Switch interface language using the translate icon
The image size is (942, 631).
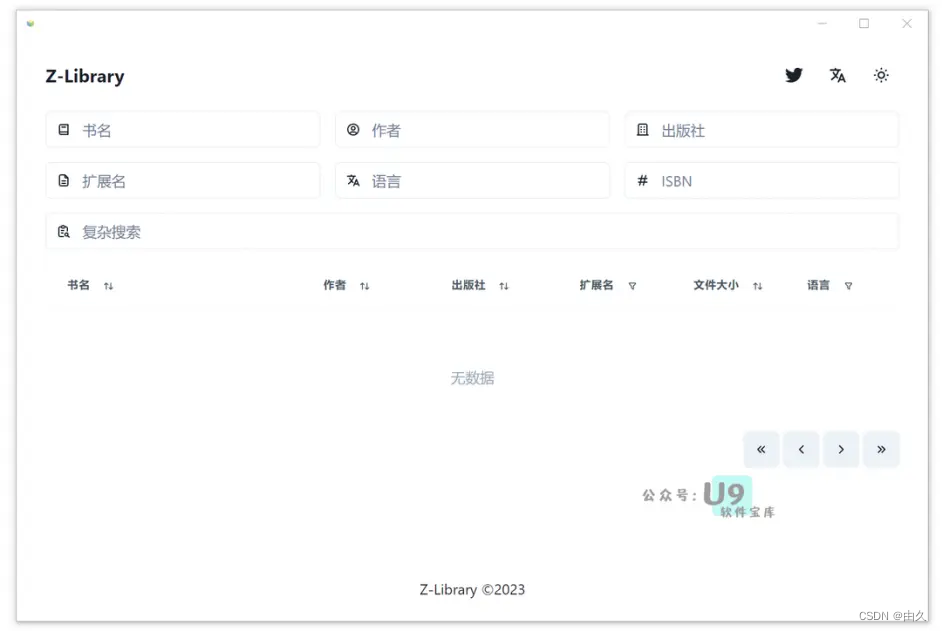pyautogui.click(x=837, y=75)
